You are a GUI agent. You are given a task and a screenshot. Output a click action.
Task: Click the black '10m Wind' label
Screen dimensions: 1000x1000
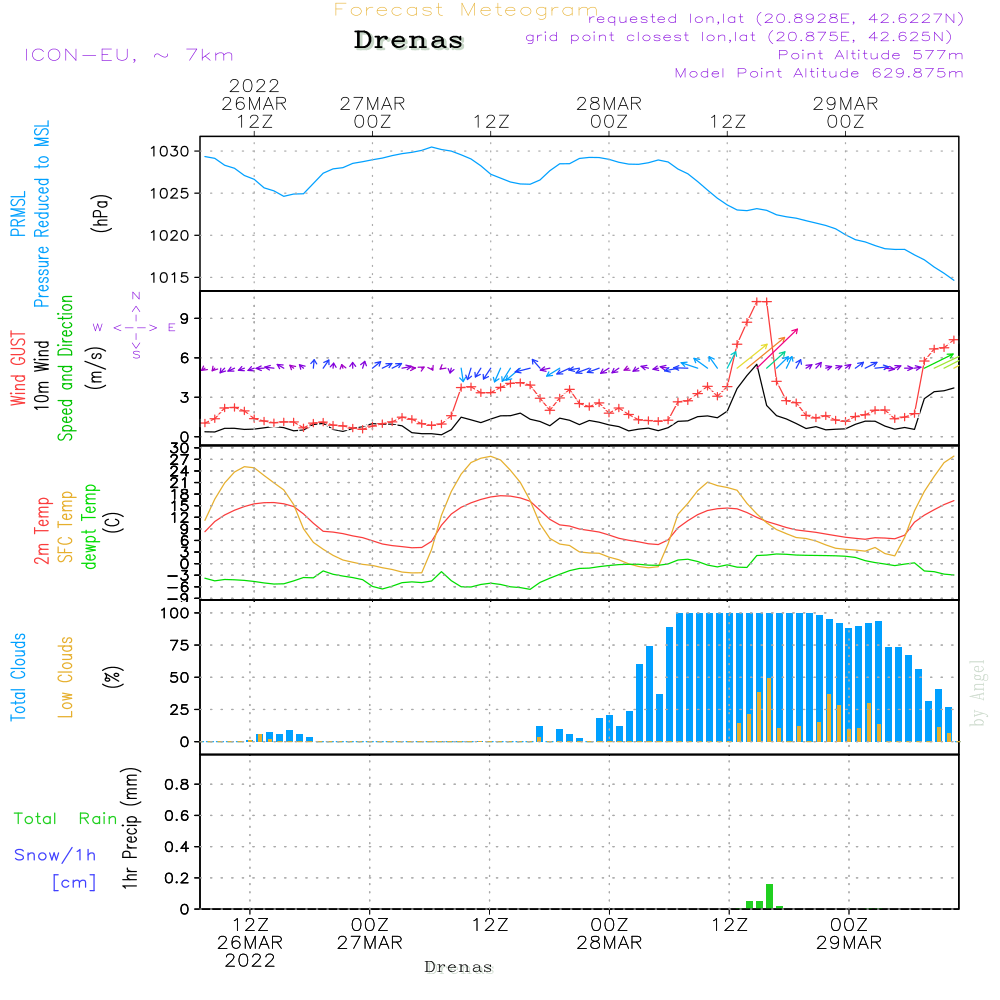41,375
